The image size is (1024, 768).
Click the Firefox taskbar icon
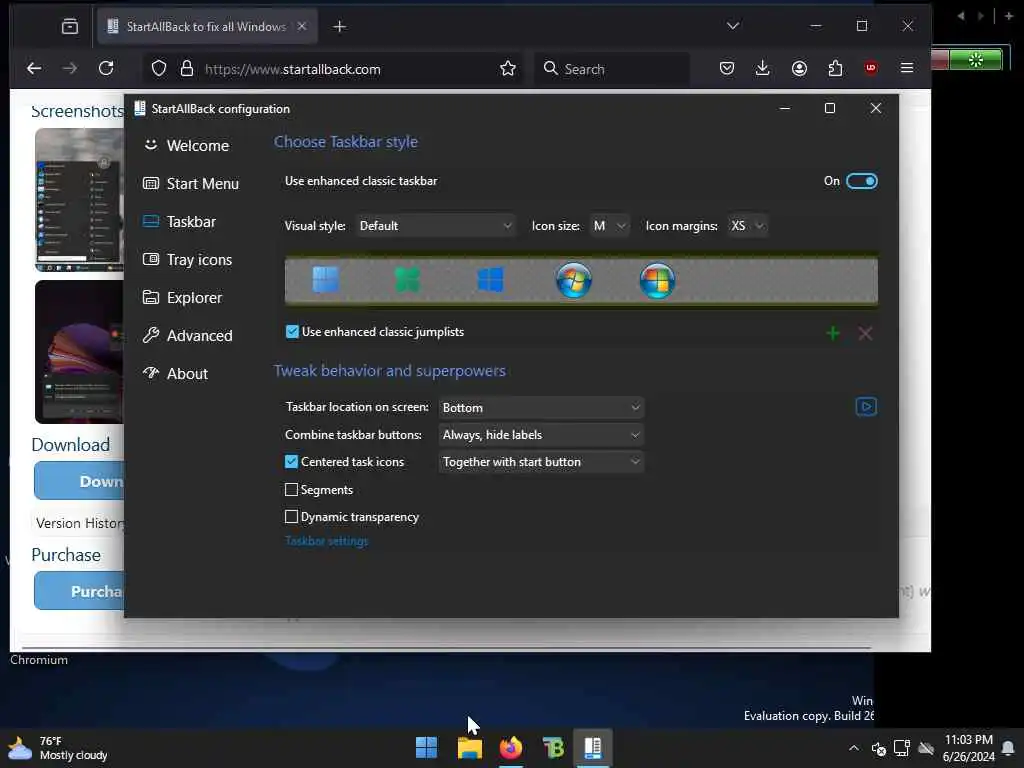[x=511, y=748]
